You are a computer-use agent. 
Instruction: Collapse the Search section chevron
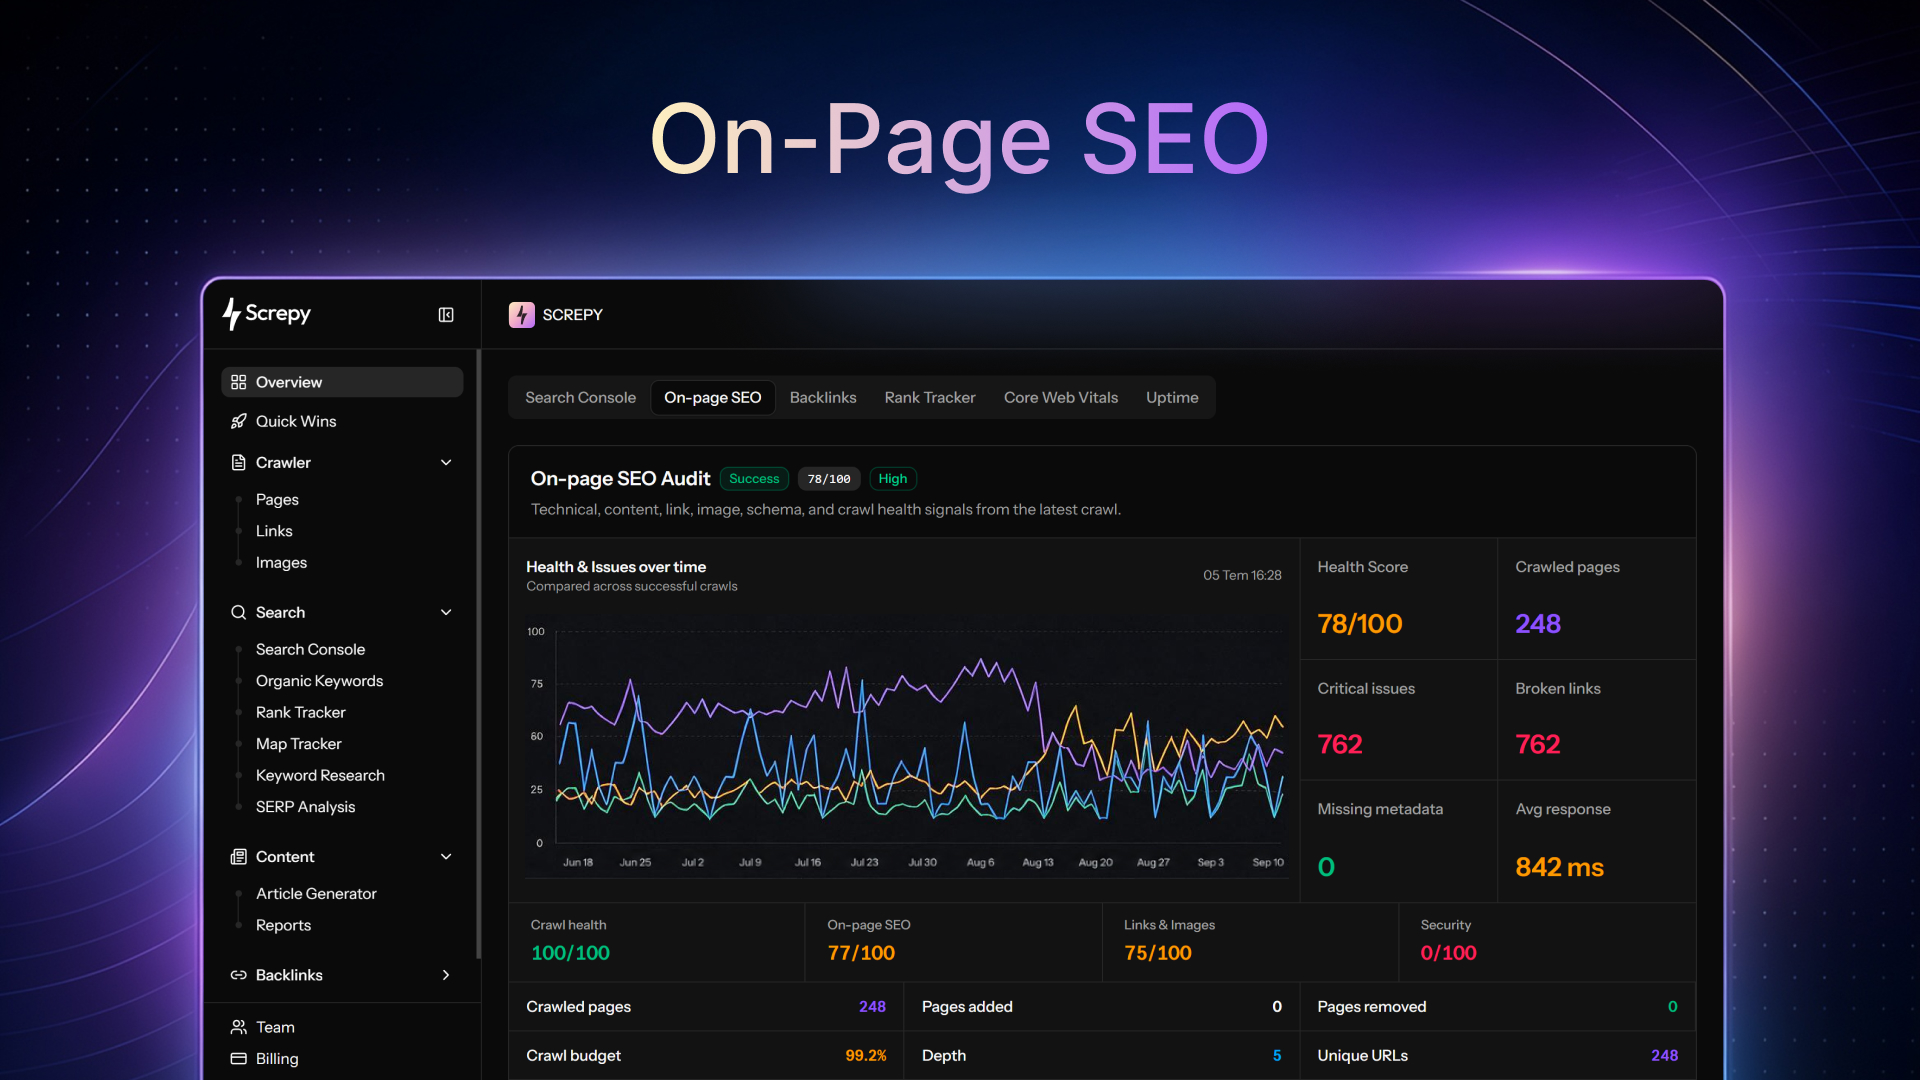pyautogui.click(x=446, y=612)
